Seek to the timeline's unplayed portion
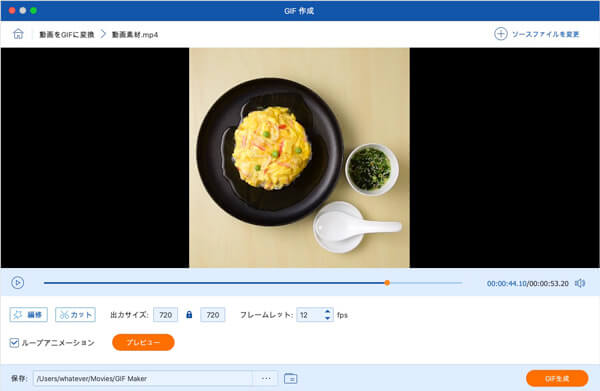 [x=426, y=283]
